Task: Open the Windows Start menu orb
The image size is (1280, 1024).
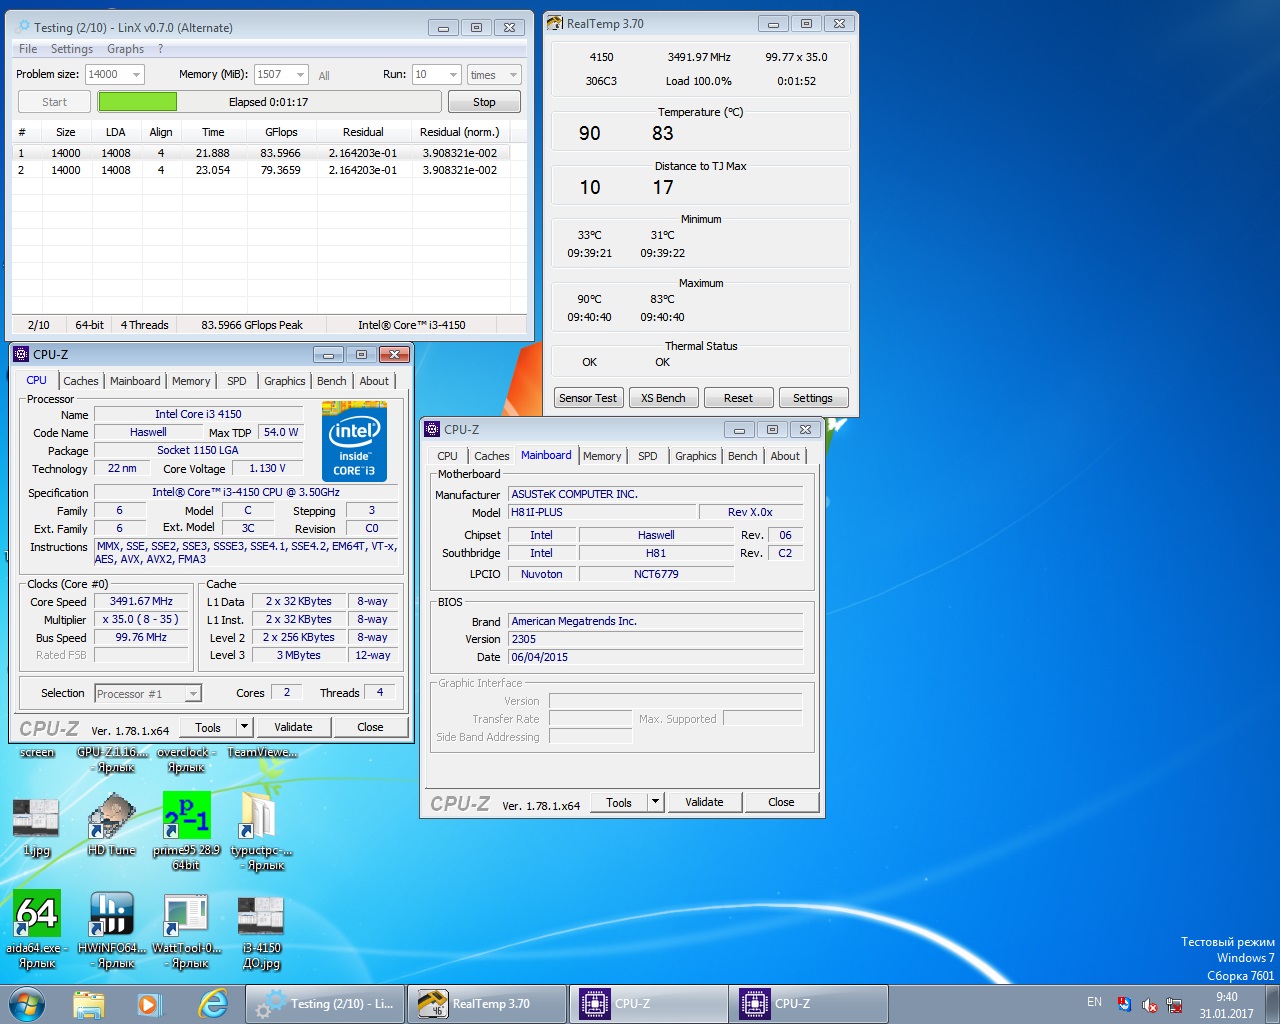Action: tap(27, 1004)
